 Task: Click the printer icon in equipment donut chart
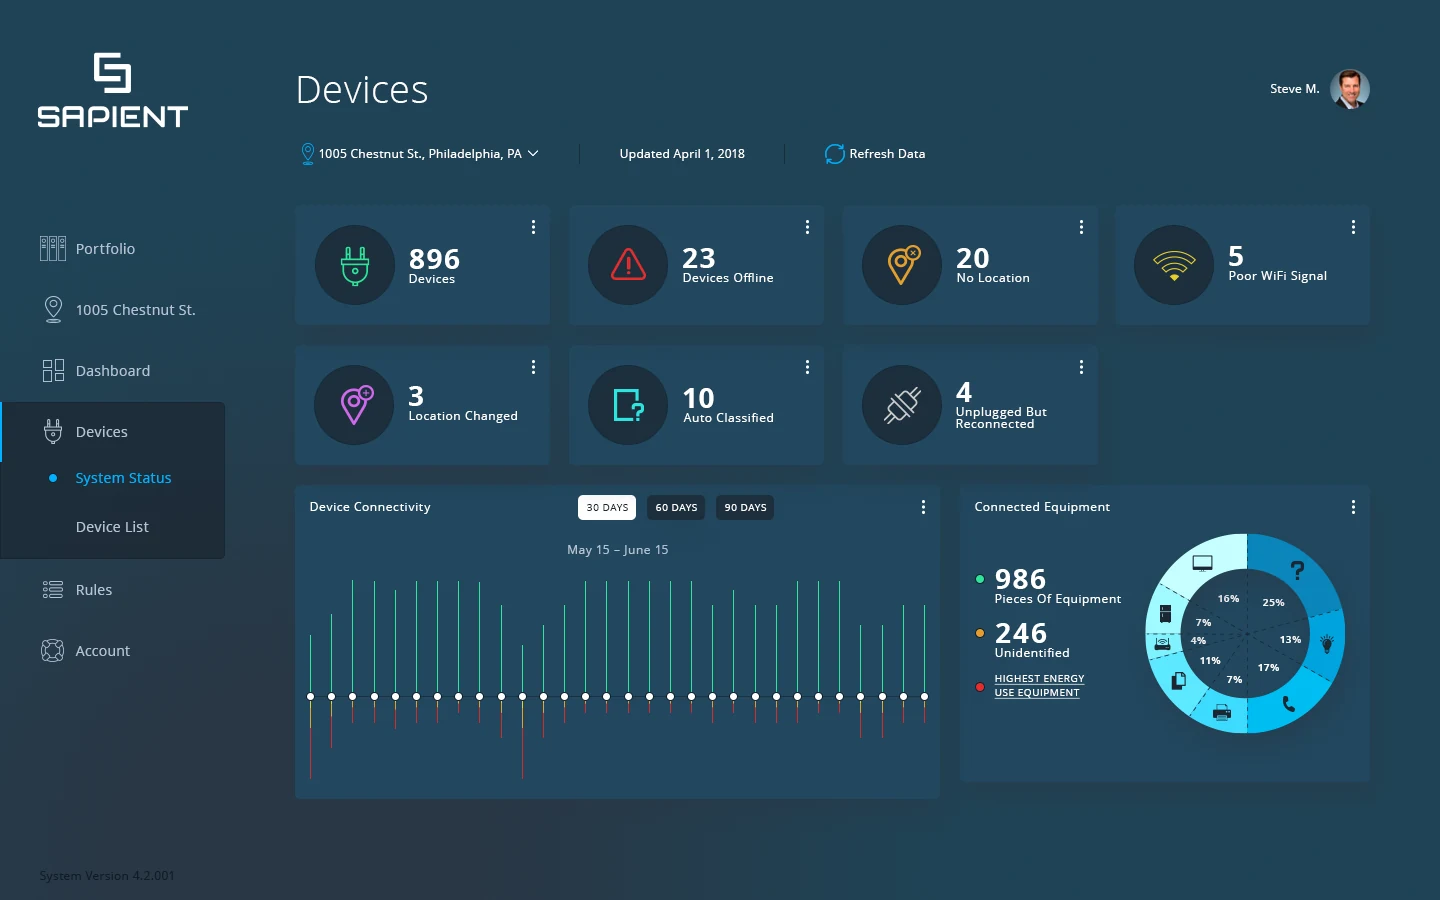tap(1221, 713)
